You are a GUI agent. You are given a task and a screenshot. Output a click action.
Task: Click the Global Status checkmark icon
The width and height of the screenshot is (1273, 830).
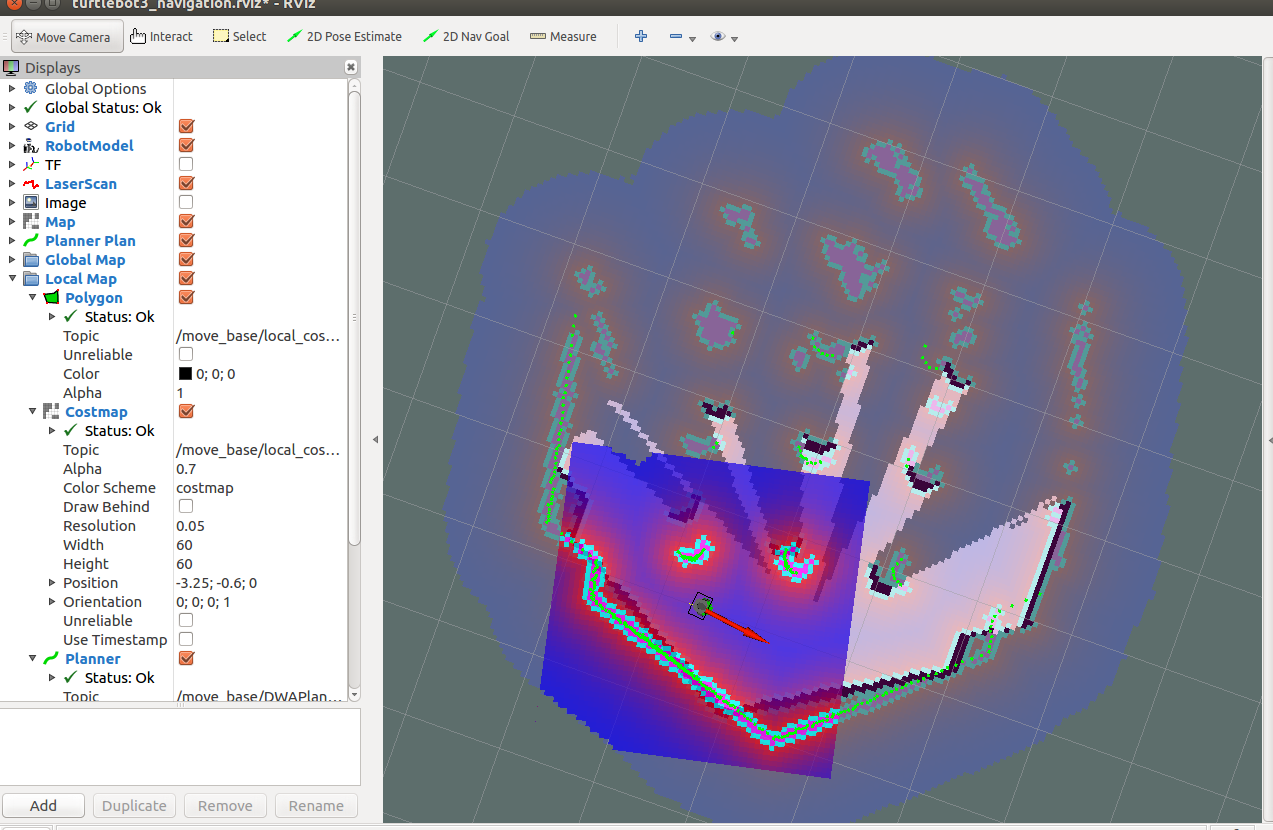coord(30,107)
